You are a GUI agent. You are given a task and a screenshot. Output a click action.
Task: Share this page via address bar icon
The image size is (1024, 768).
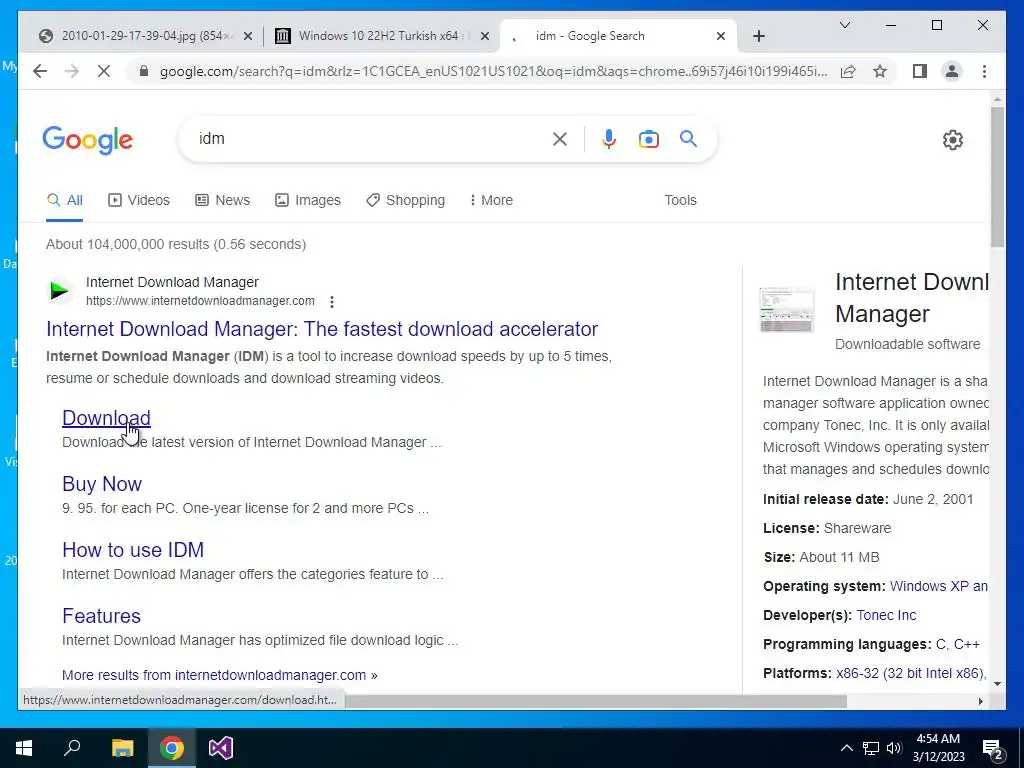click(x=848, y=71)
